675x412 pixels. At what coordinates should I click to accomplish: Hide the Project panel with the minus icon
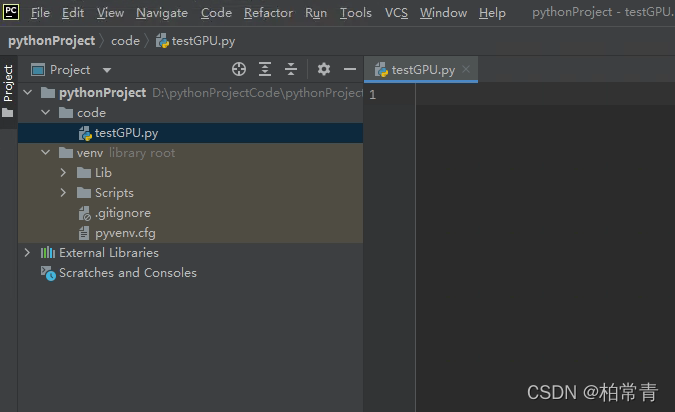coord(350,69)
